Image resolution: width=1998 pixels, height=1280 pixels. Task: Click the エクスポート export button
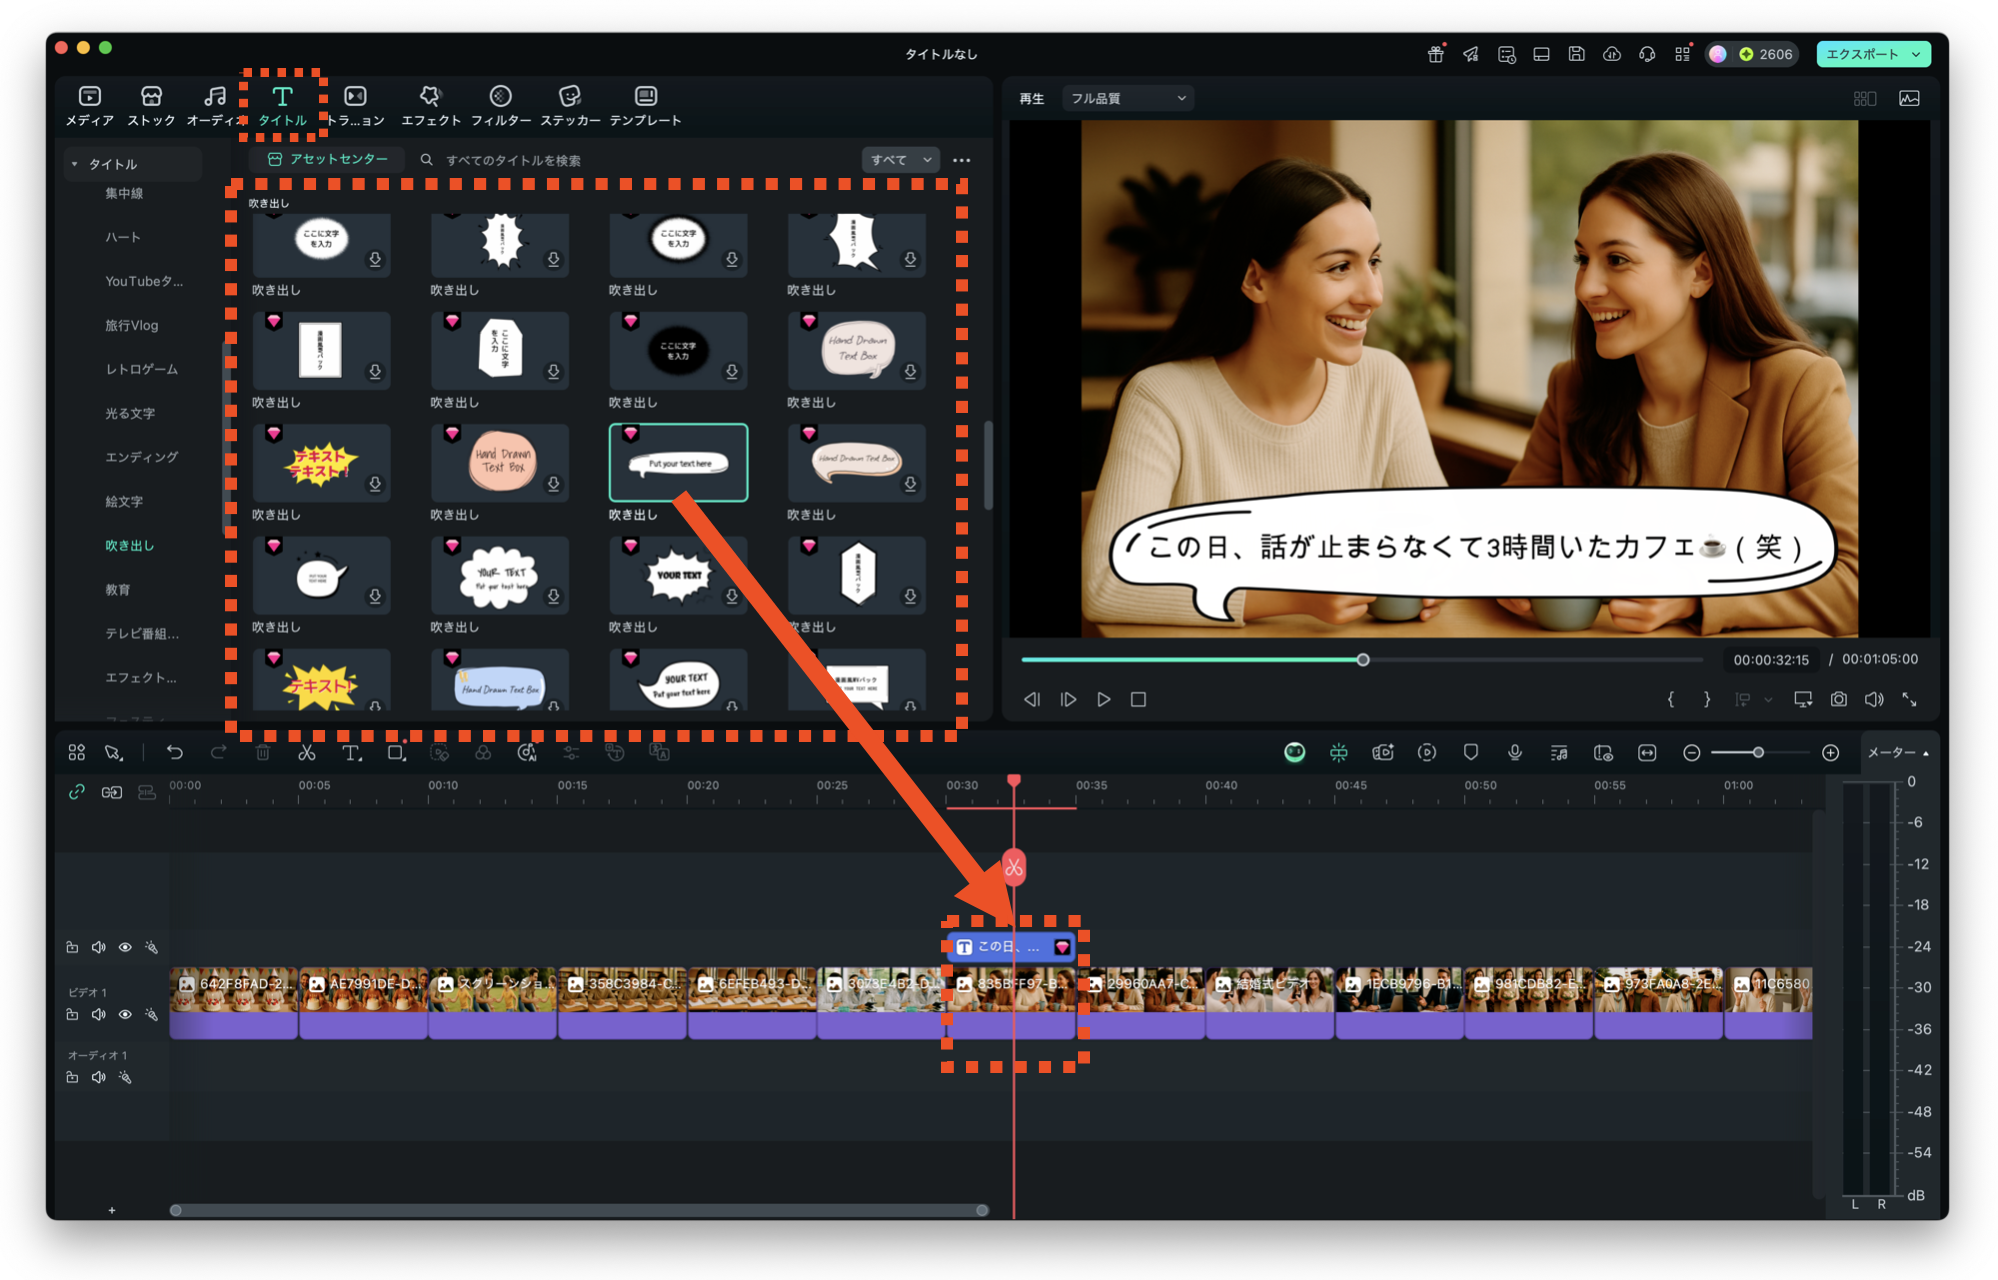point(1861,54)
